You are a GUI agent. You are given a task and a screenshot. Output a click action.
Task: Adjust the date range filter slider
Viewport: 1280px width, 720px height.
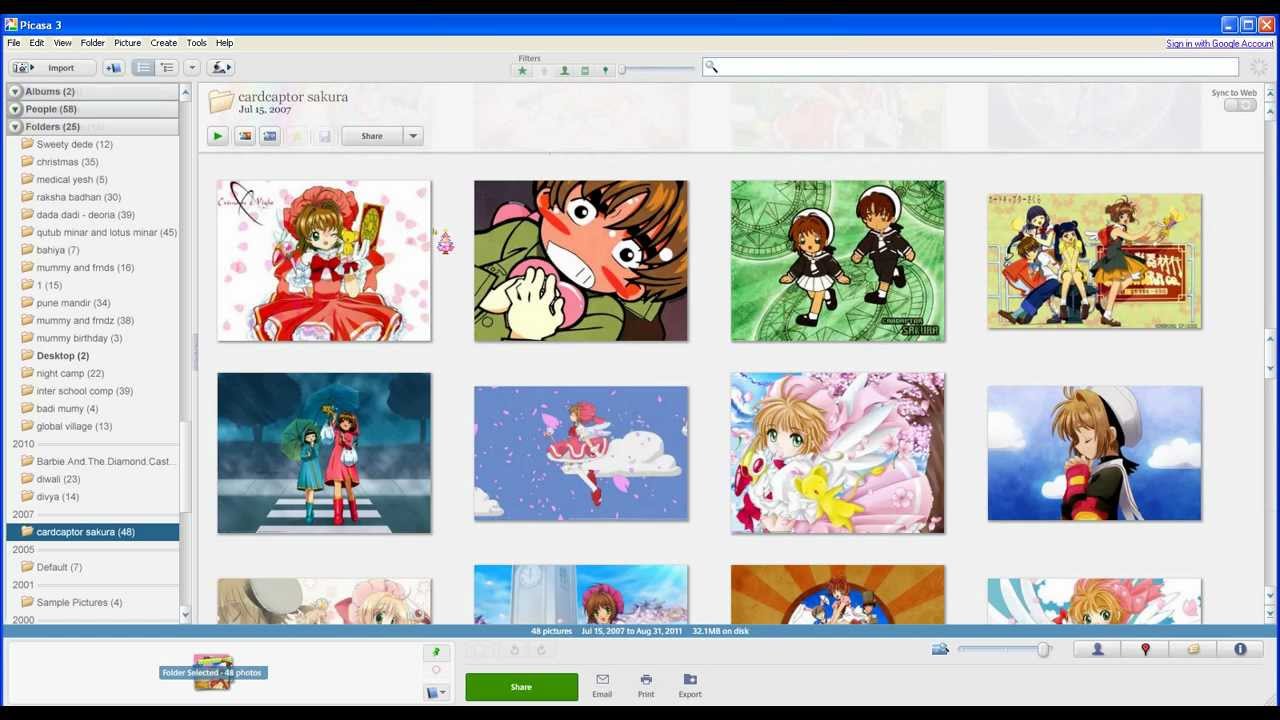click(x=657, y=69)
